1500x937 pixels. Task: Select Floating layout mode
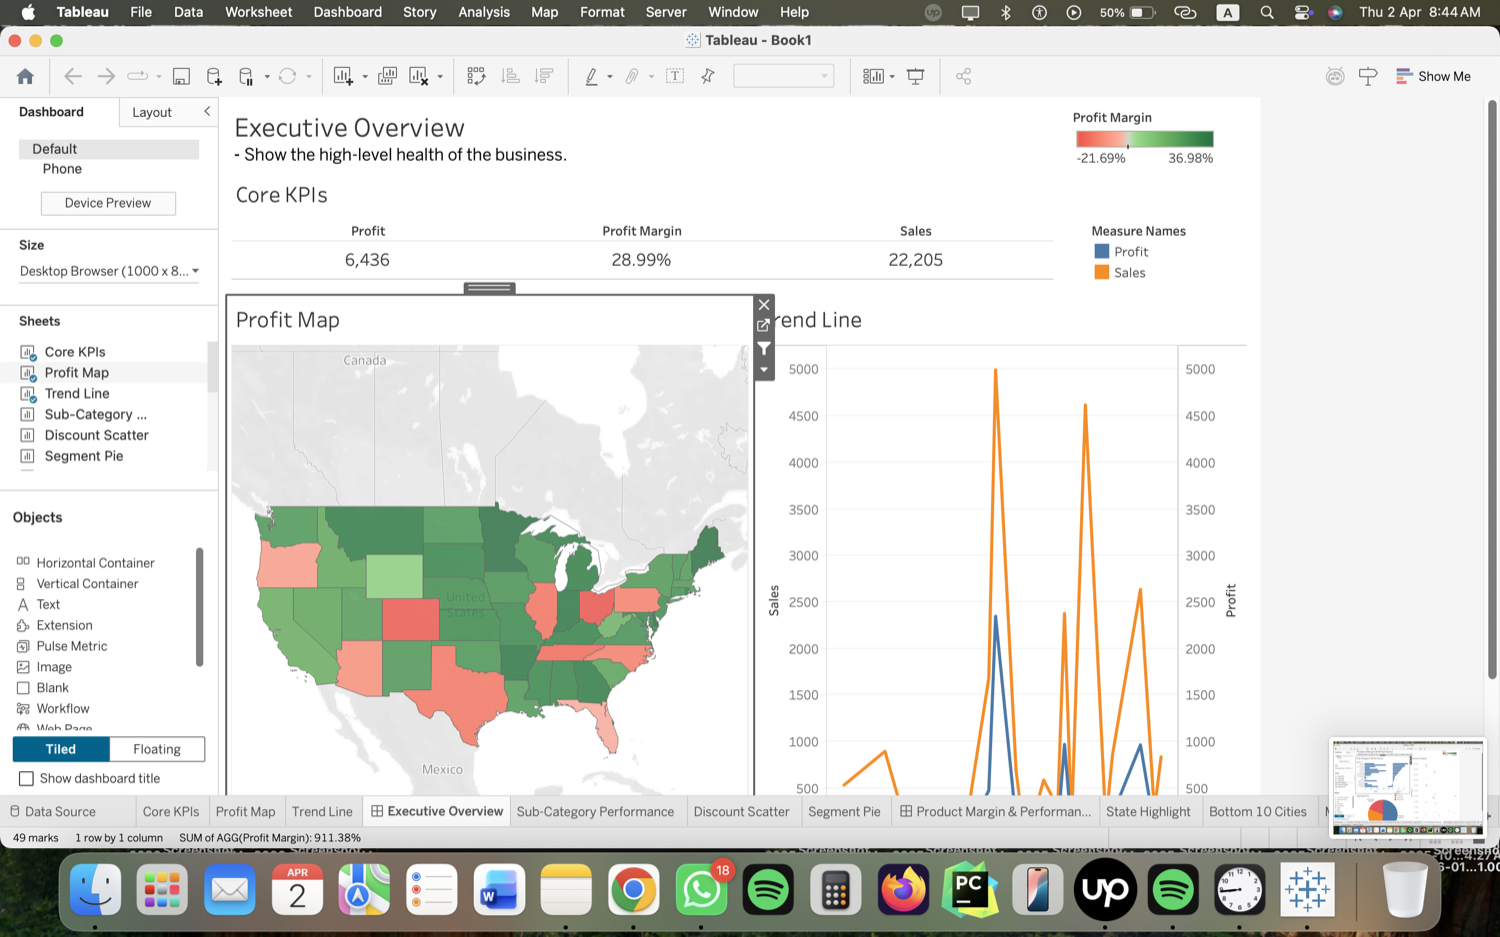(x=157, y=749)
